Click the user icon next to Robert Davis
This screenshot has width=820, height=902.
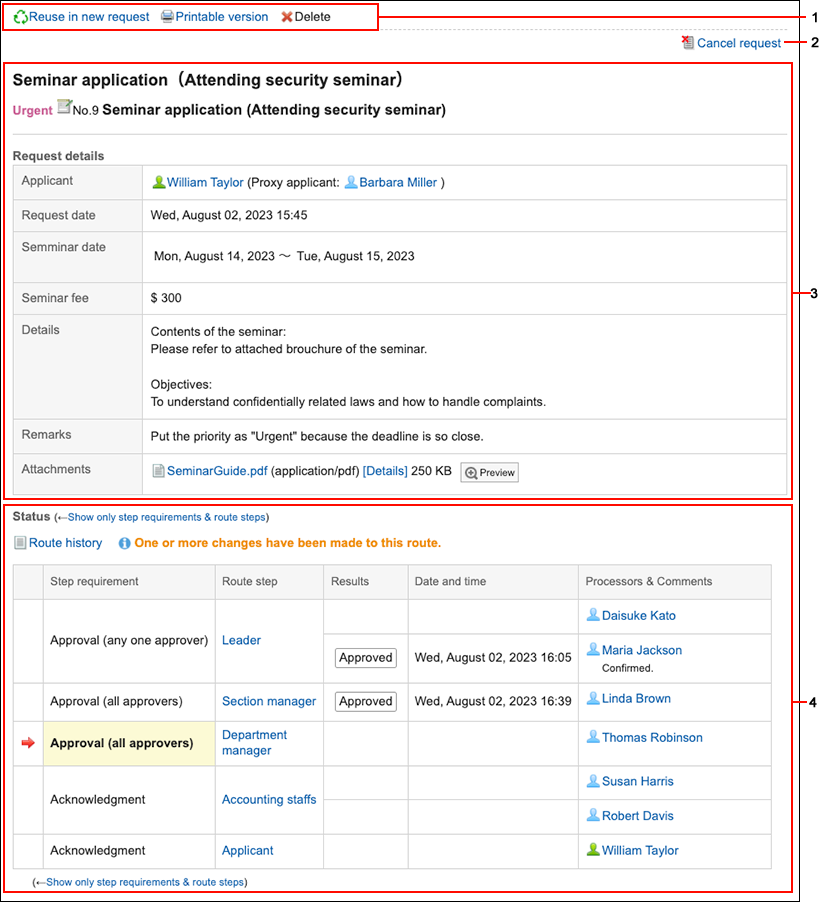(593, 815)
